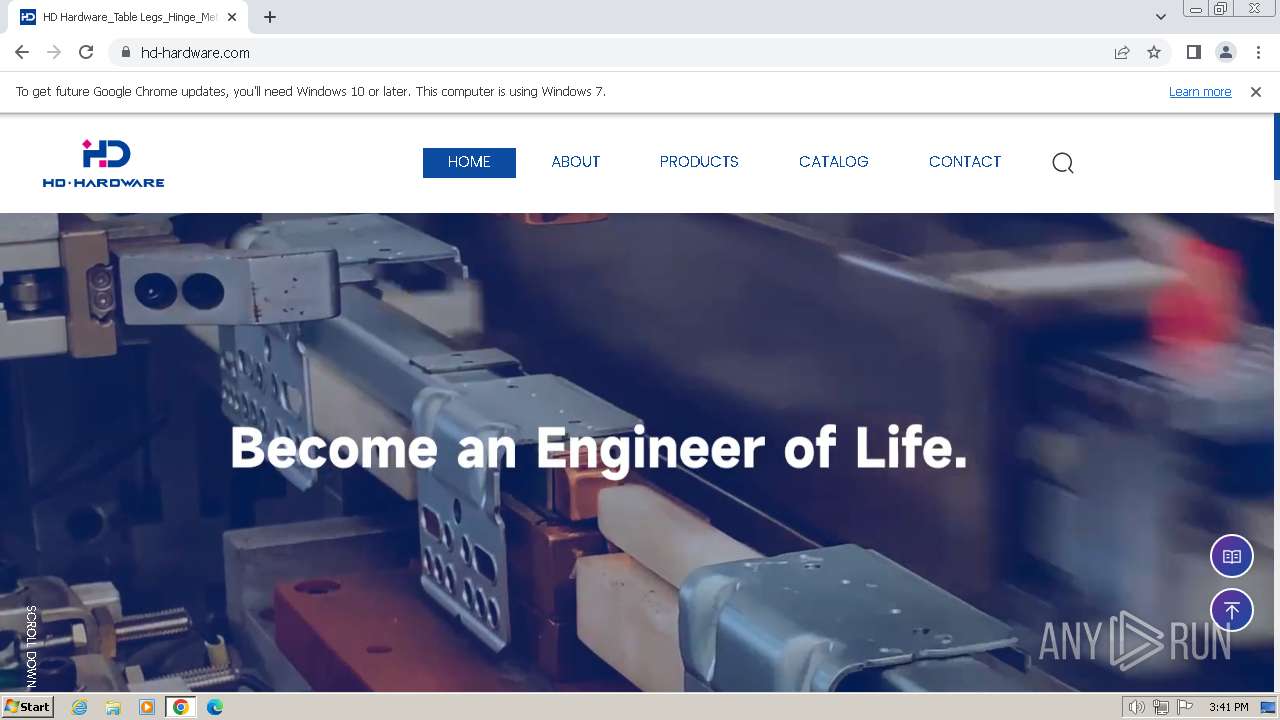Click the Chrome taskbar icon

[x=180, y=707]
